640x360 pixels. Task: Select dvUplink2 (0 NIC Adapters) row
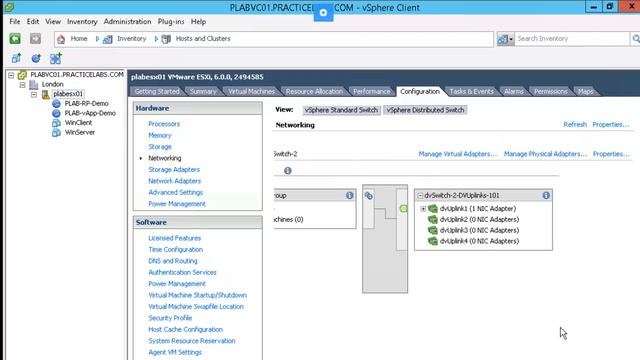click(479, 220)
